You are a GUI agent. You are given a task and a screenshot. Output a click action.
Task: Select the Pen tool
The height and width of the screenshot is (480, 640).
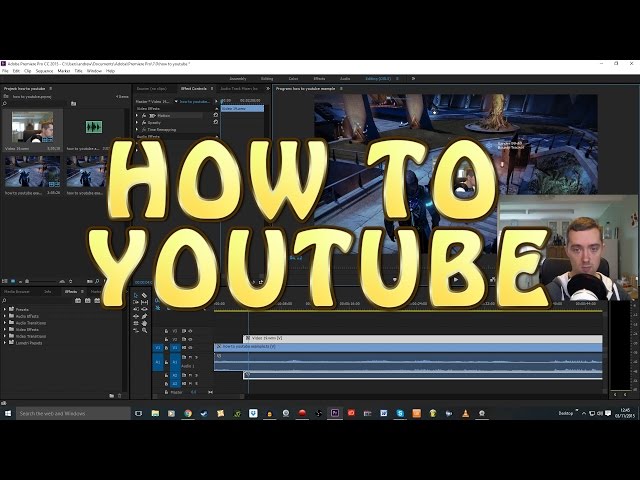pyautogui.click(x=144, y=316)
